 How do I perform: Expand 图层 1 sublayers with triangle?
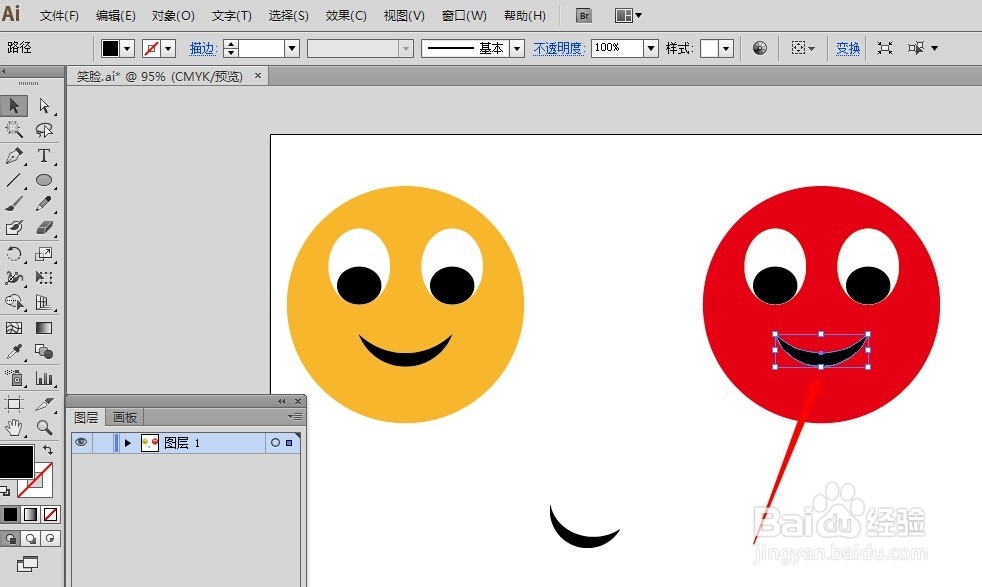coord(127,442)
